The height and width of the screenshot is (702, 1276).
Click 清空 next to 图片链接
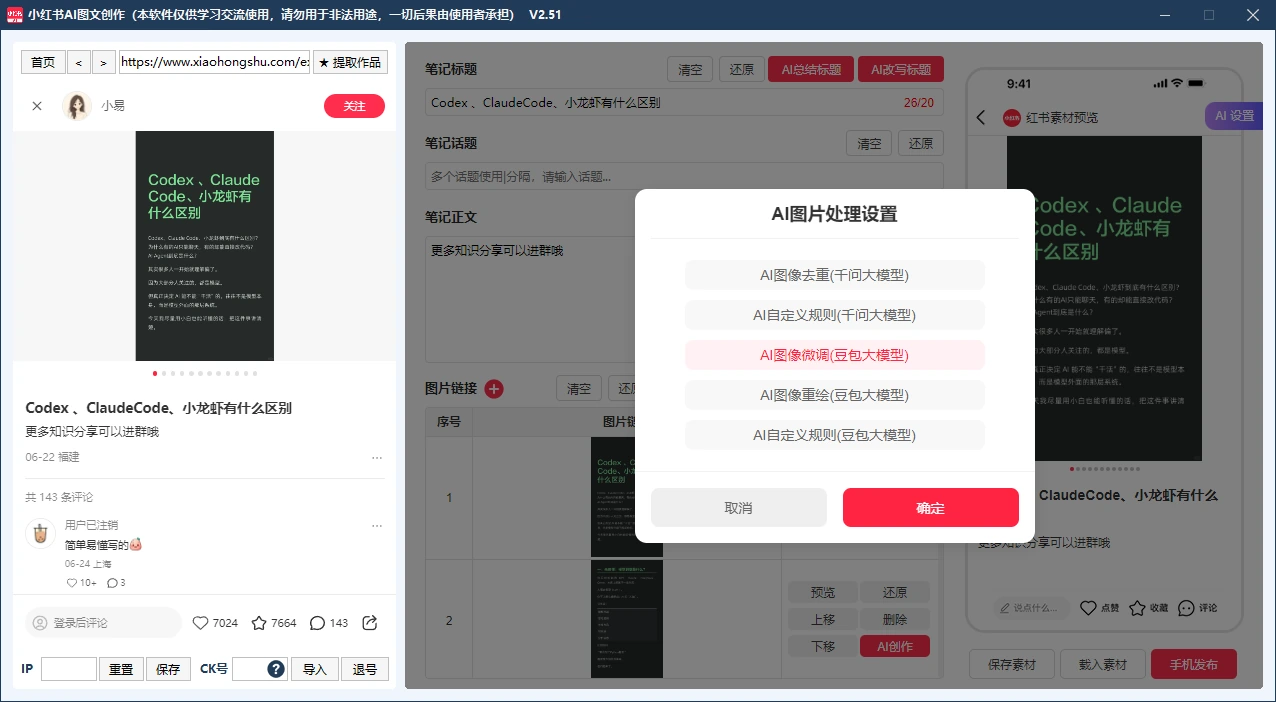tap(579, 389)
